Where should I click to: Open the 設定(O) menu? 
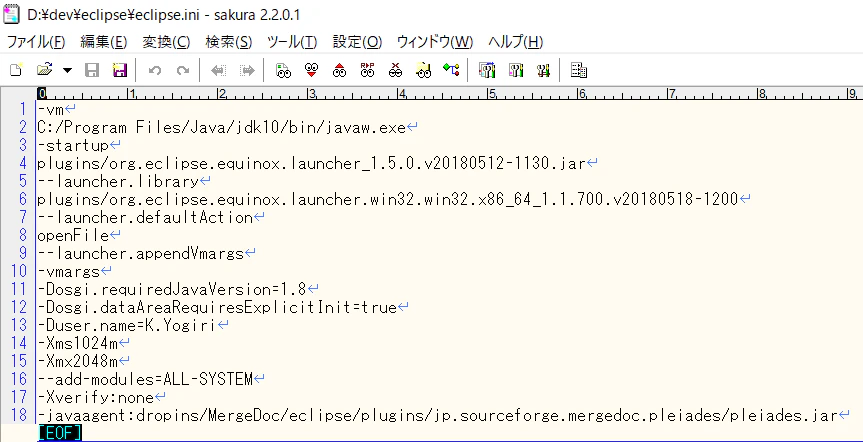tap(357, 42)
